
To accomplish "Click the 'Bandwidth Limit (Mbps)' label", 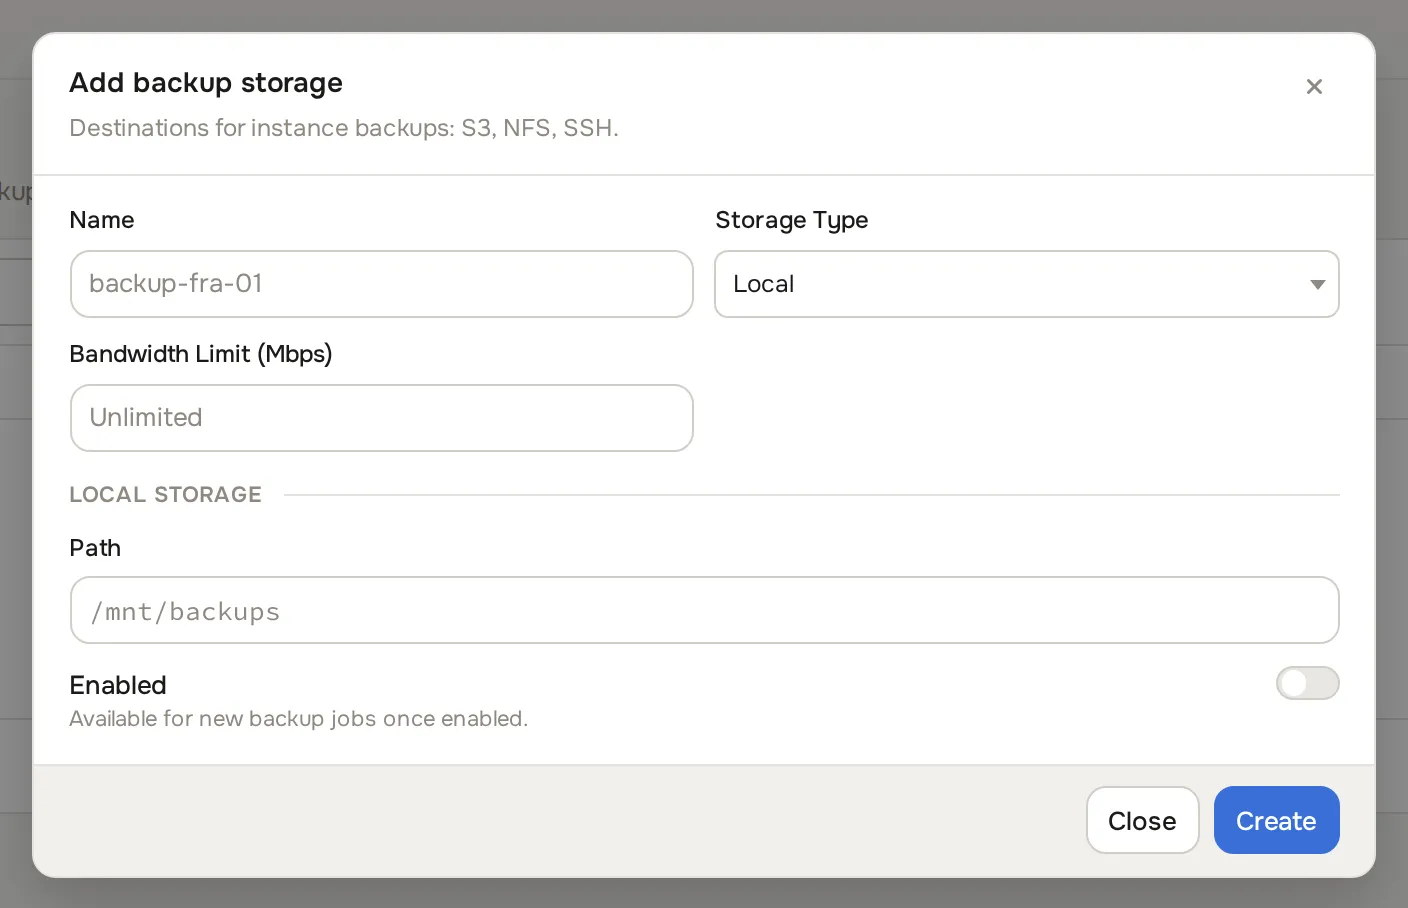I will pyautogui.click(x=201, y=354).
